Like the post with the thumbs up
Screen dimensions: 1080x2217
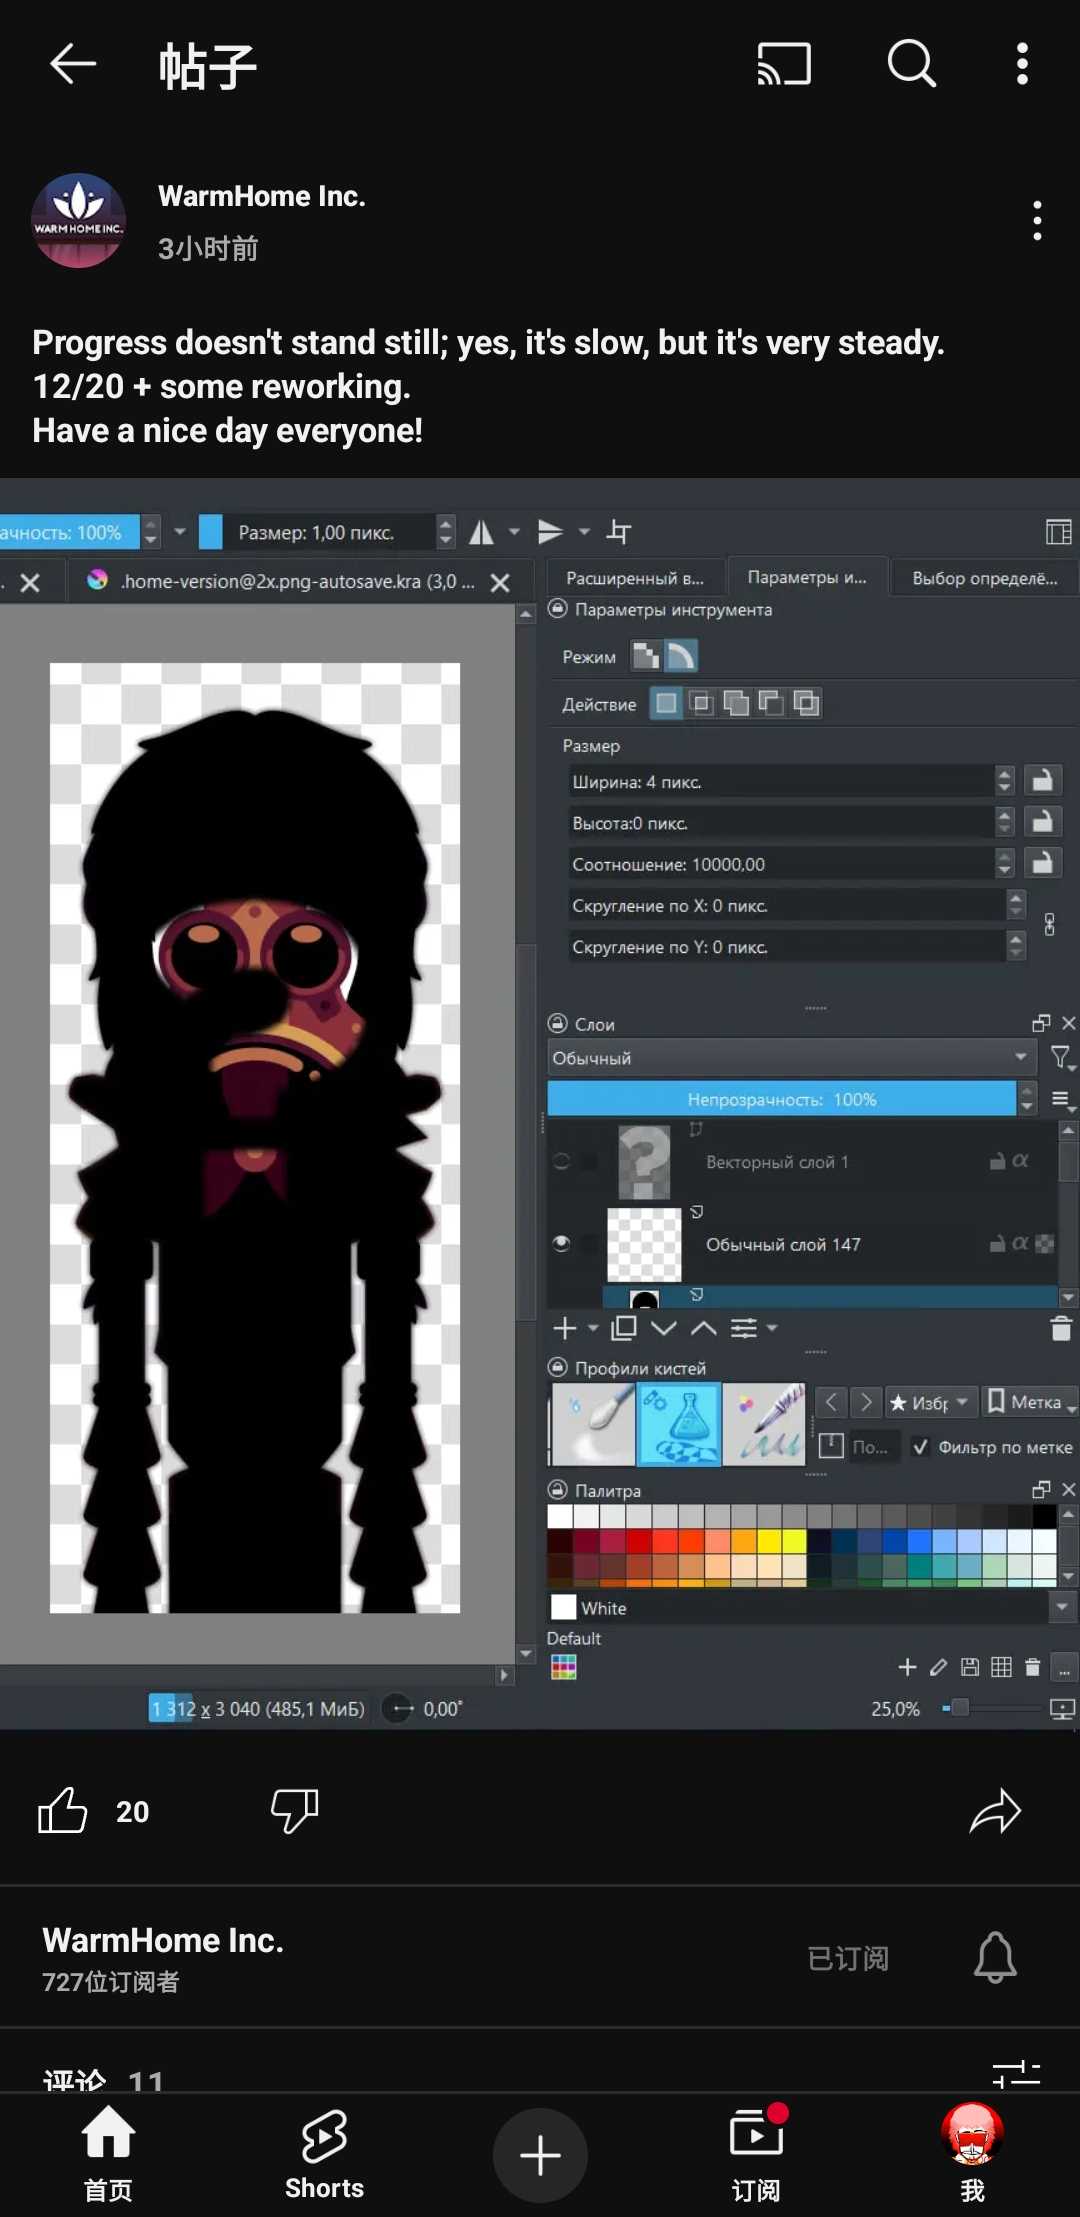click(63, 1810)
